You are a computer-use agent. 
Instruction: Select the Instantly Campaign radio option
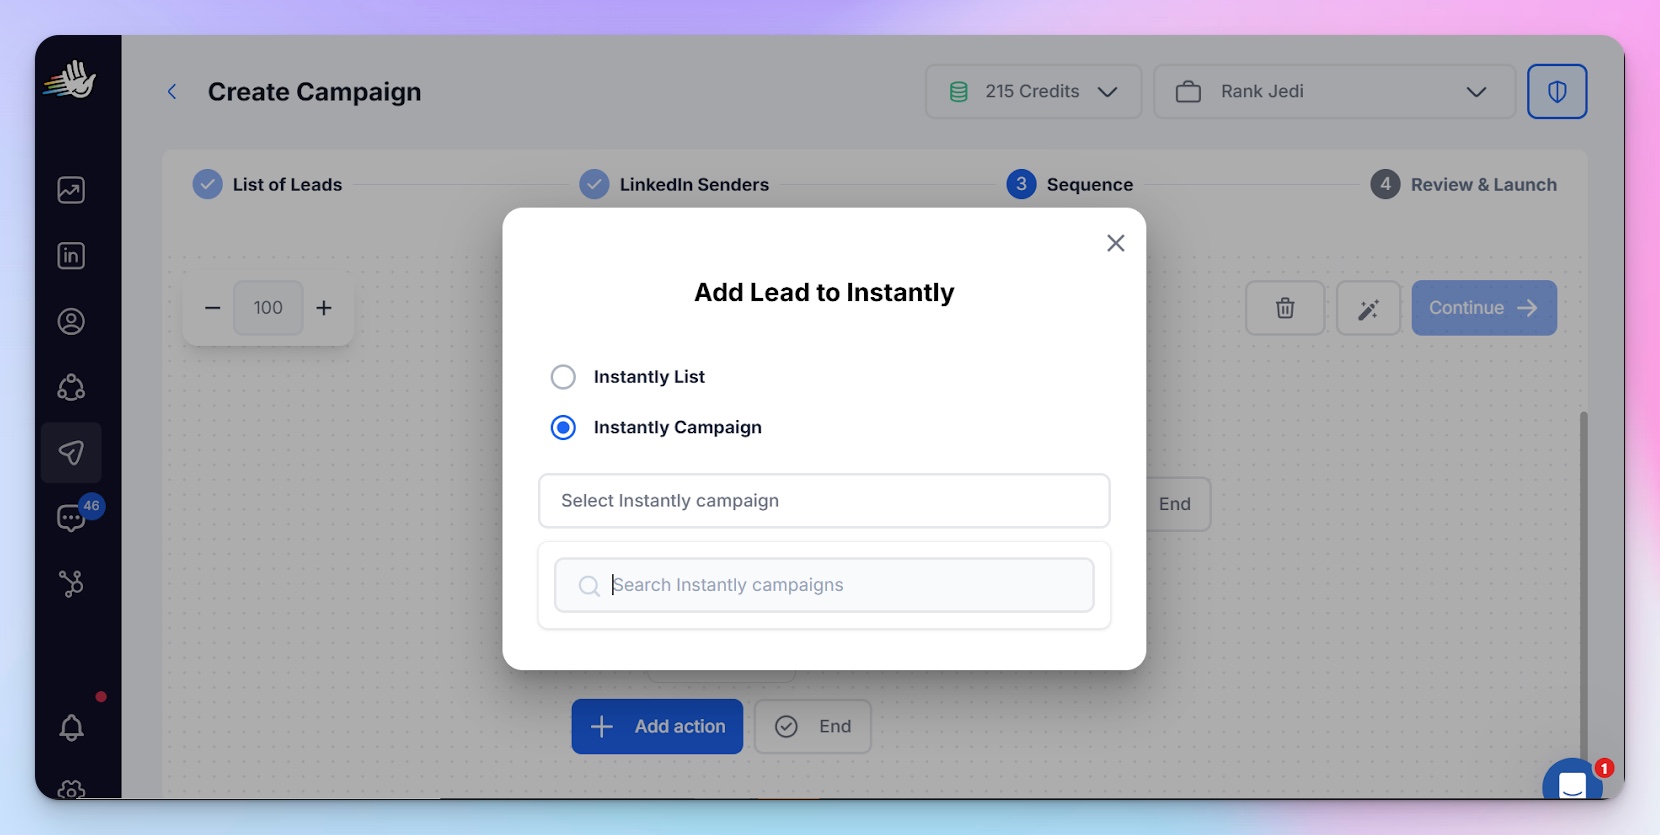[x=564, y=428]
